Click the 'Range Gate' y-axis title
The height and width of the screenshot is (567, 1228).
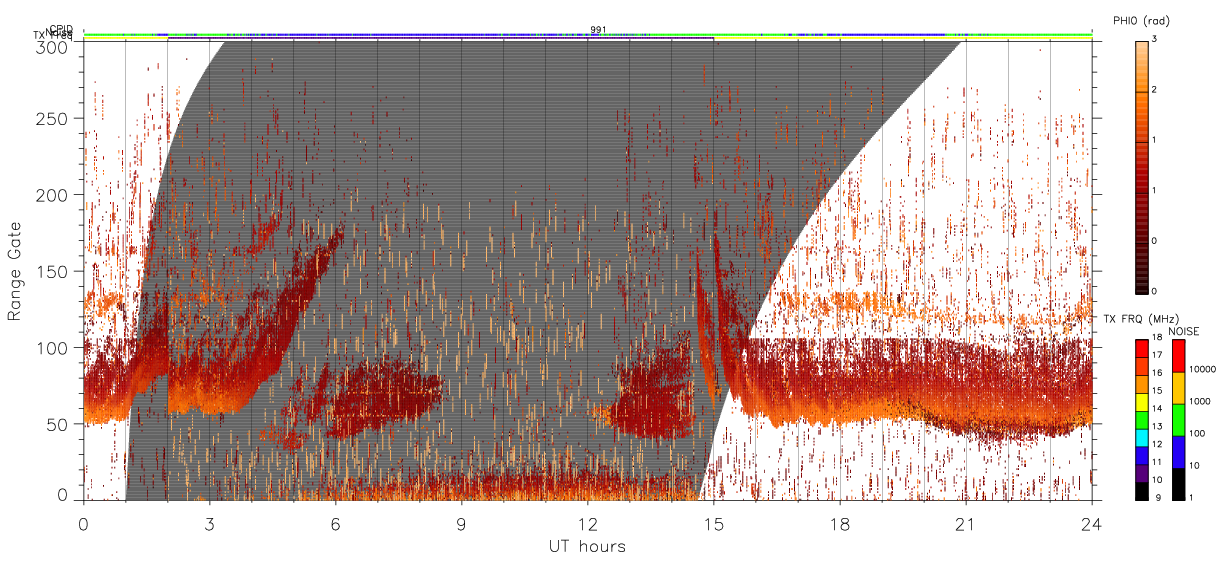pyautogui.click(x=15, y=270)
